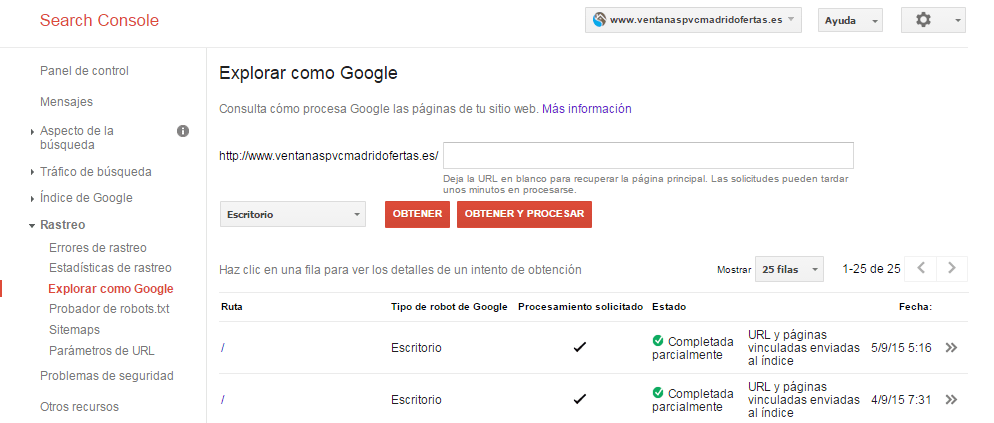
Task: Go to next page of results arrow
Action: click(952, 268)
